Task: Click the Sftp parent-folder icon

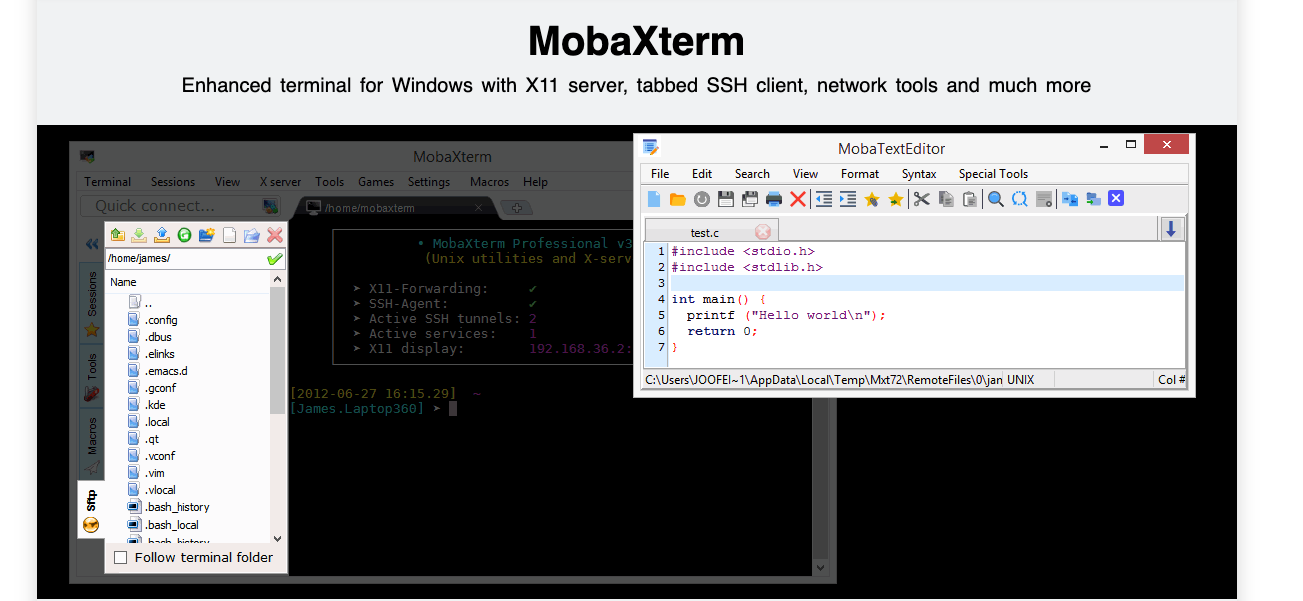Action: (x=117, y=235)
